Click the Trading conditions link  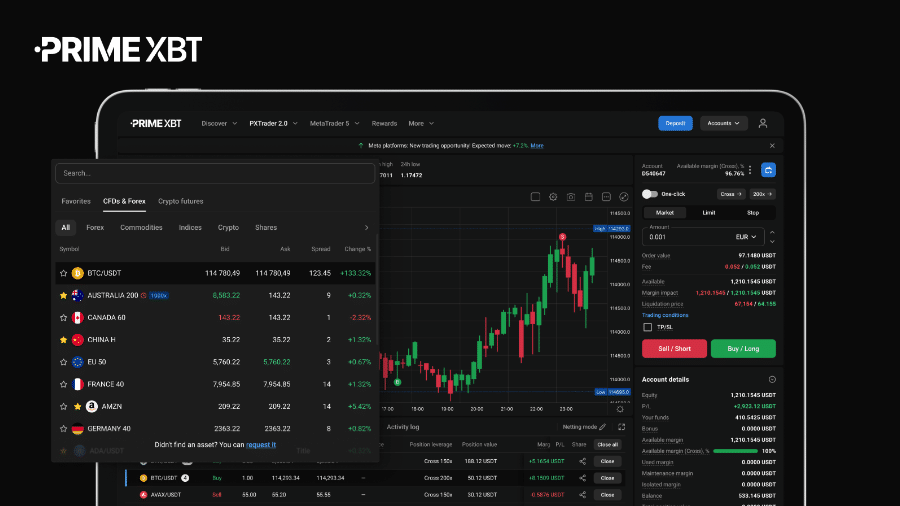point(665,315)
